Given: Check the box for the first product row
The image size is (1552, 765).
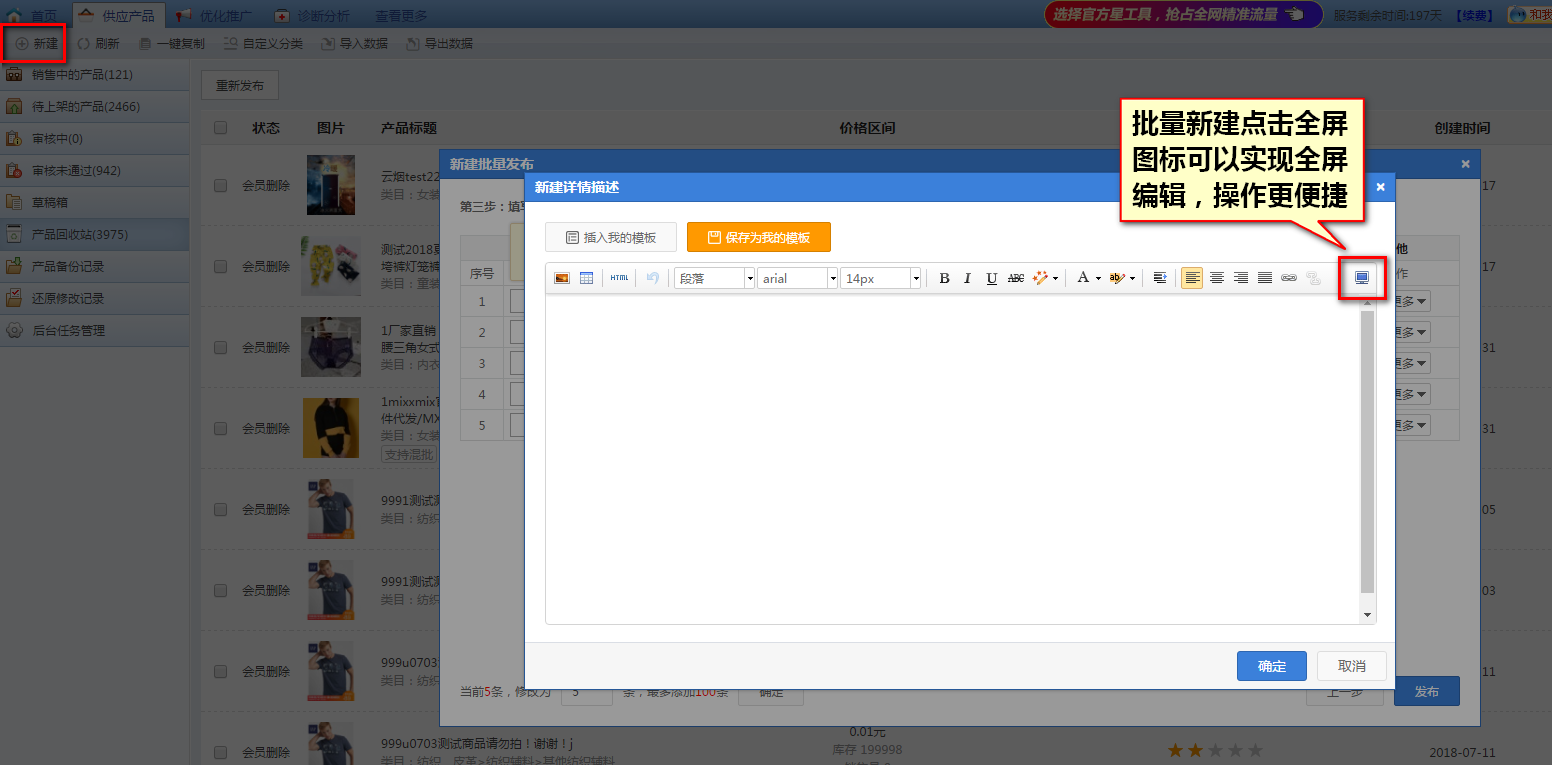Looking at the screenshot, I should (221, 185).
